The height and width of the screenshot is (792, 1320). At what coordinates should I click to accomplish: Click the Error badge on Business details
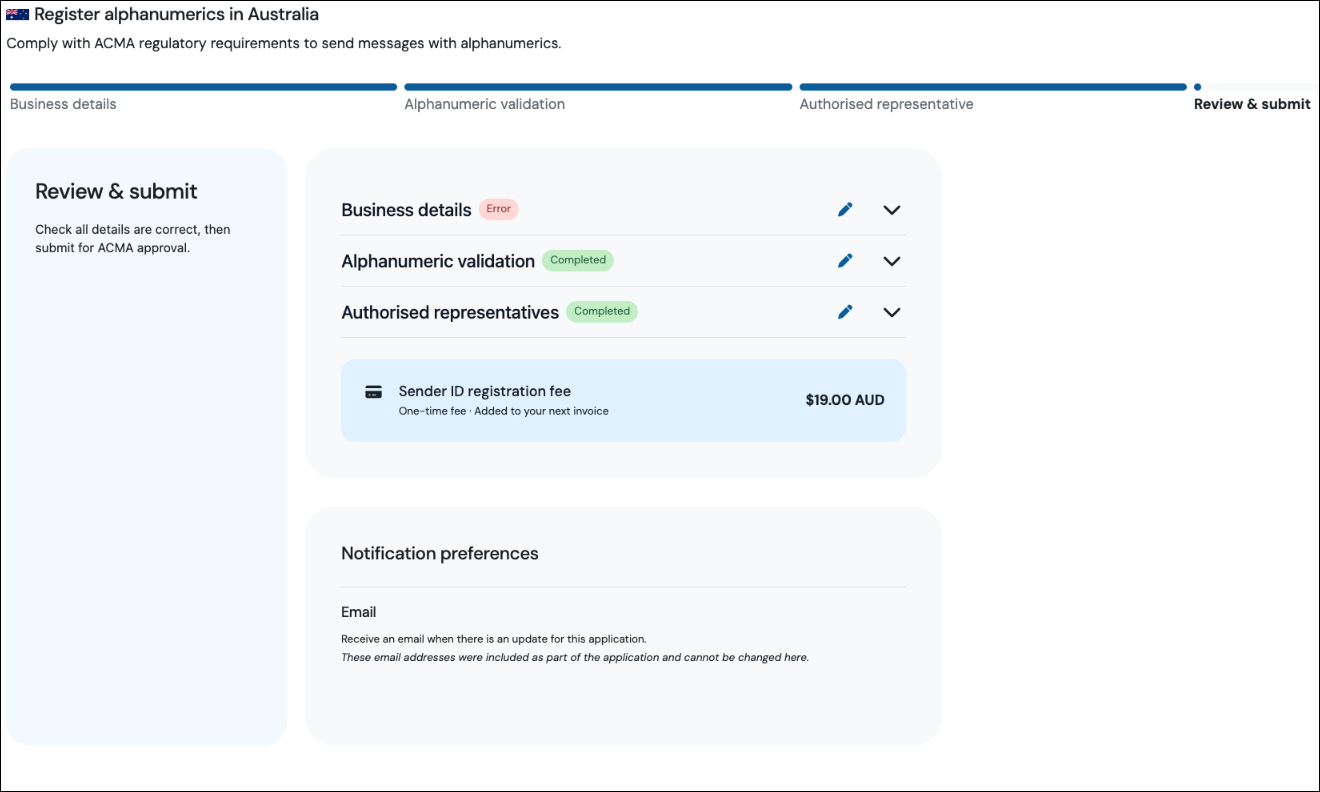tap(499, 209)
